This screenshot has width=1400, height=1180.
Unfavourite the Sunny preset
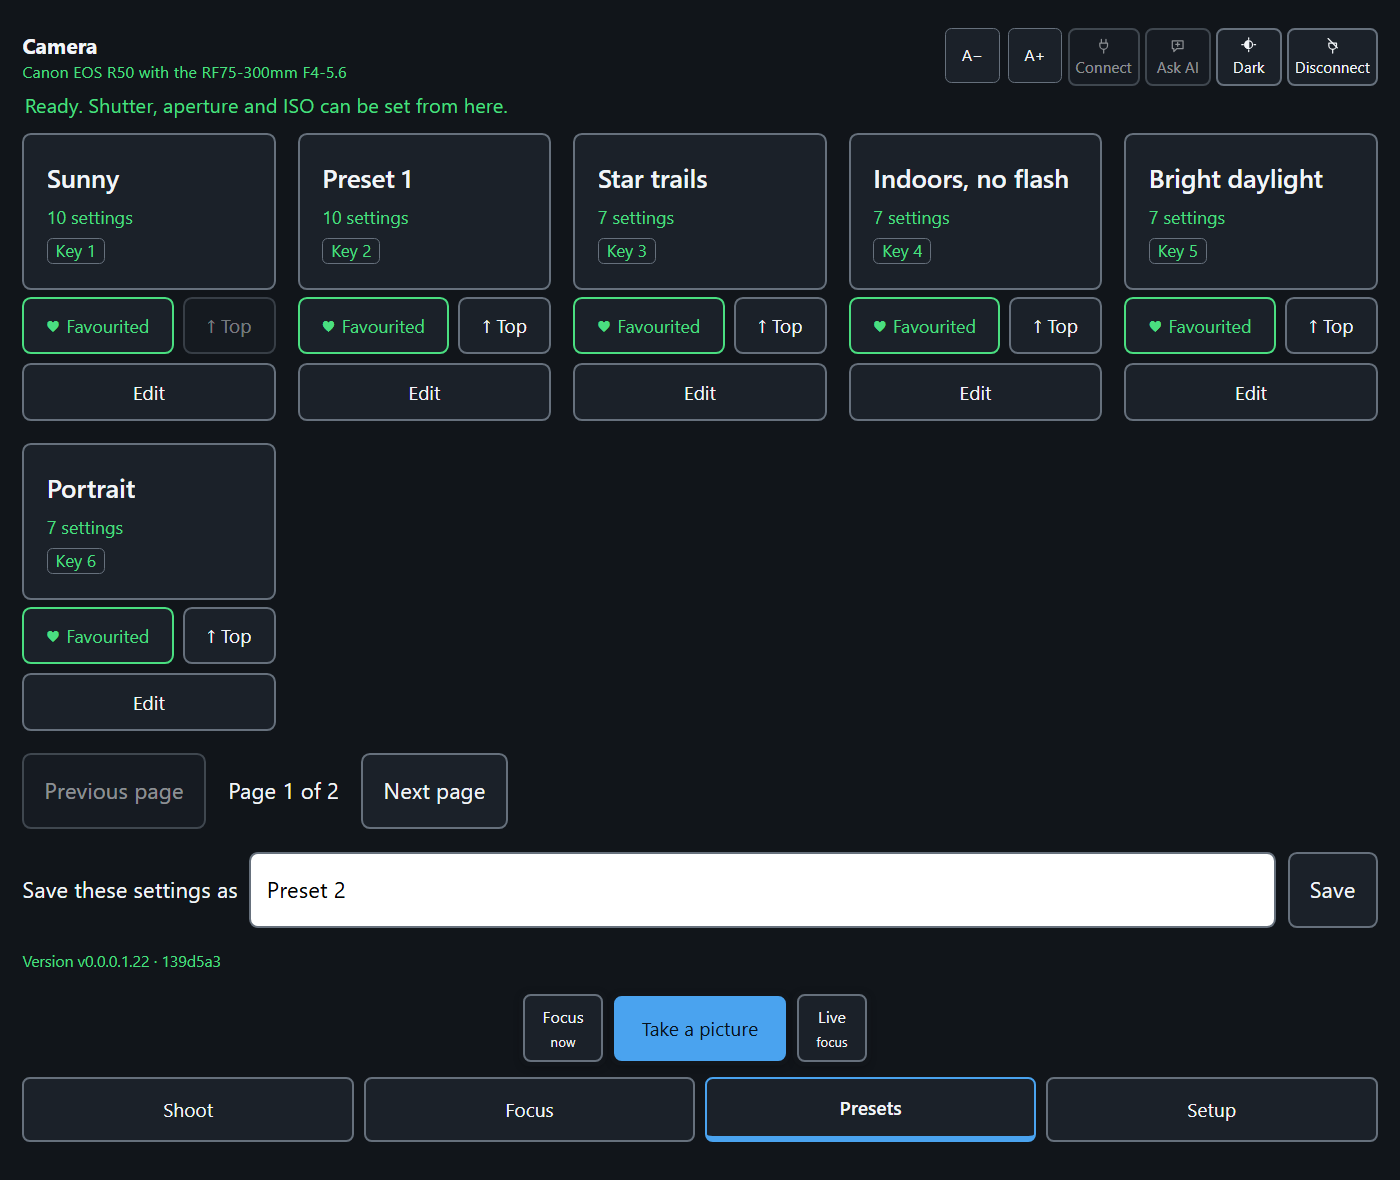click(98, 326)
